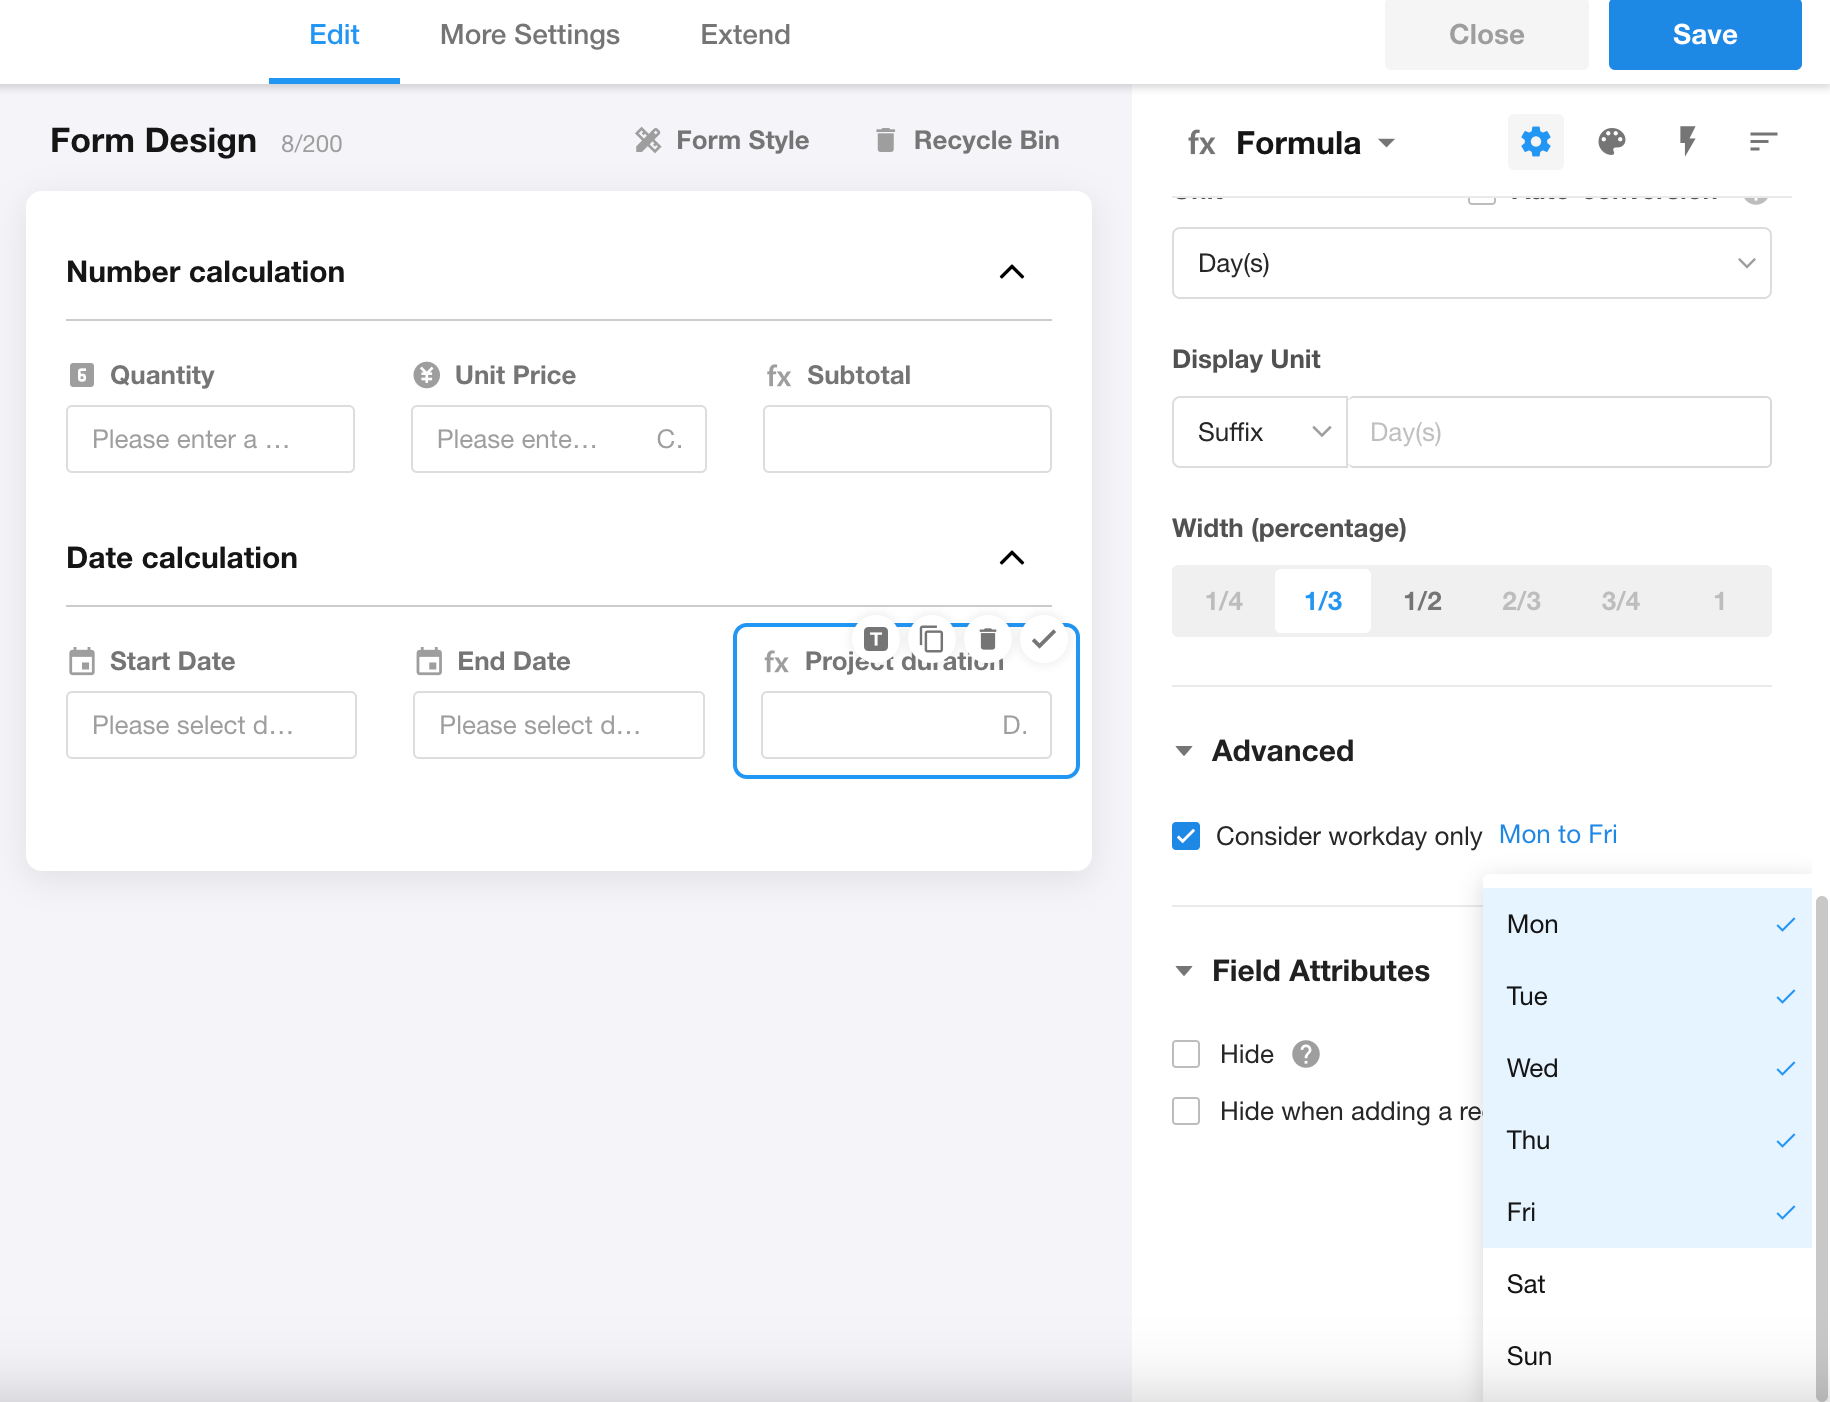
Task: Open the Recycle Bin
Action: [x=967, y=141]
